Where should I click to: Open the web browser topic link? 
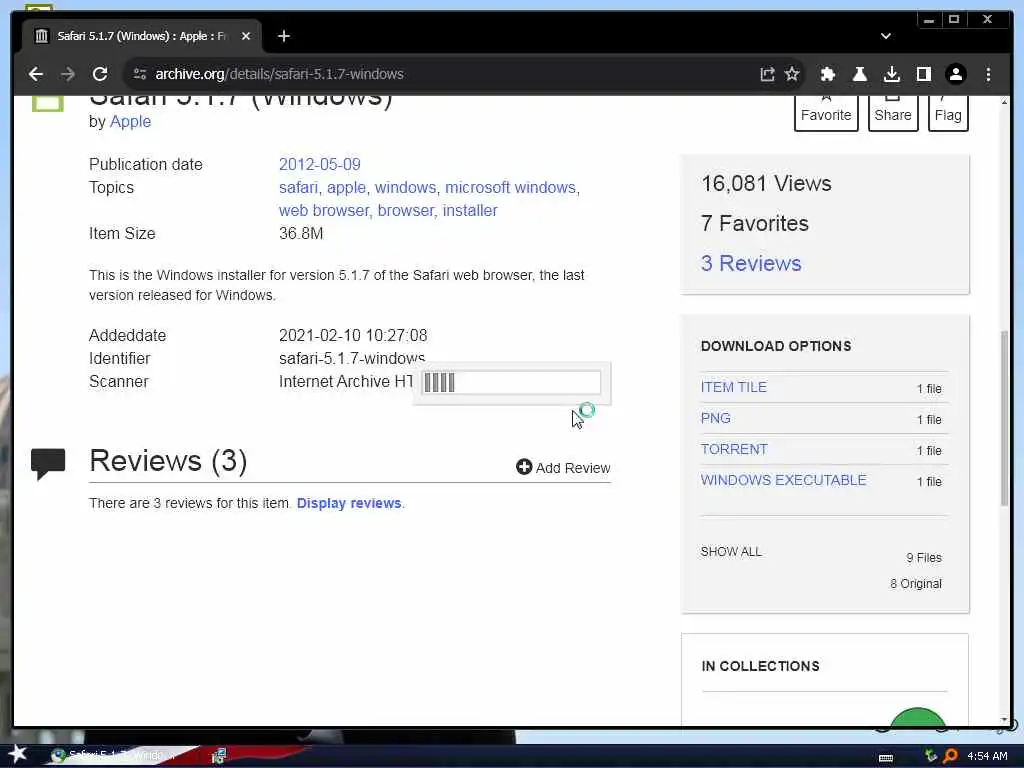[x=323, y=210]
